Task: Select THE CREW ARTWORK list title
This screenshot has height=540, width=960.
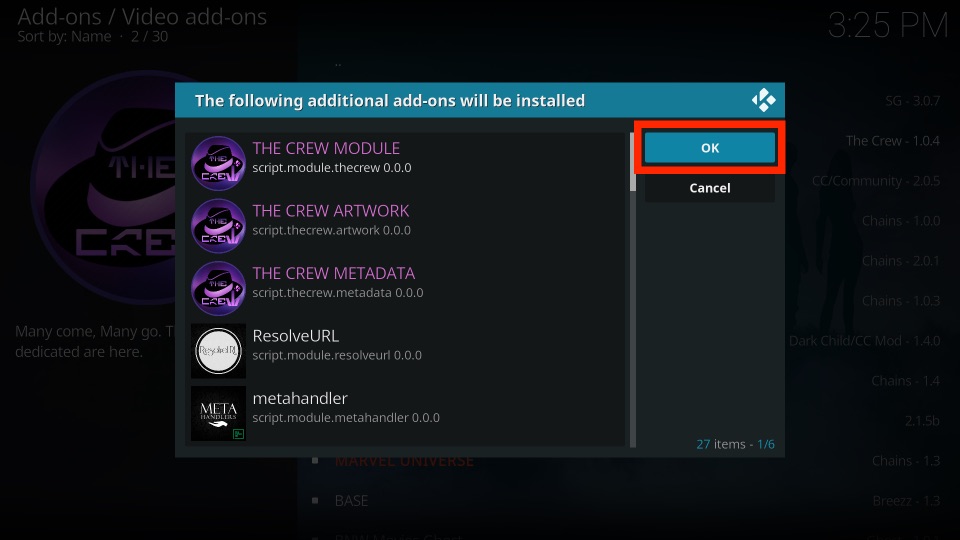Action: pos(331,211)
